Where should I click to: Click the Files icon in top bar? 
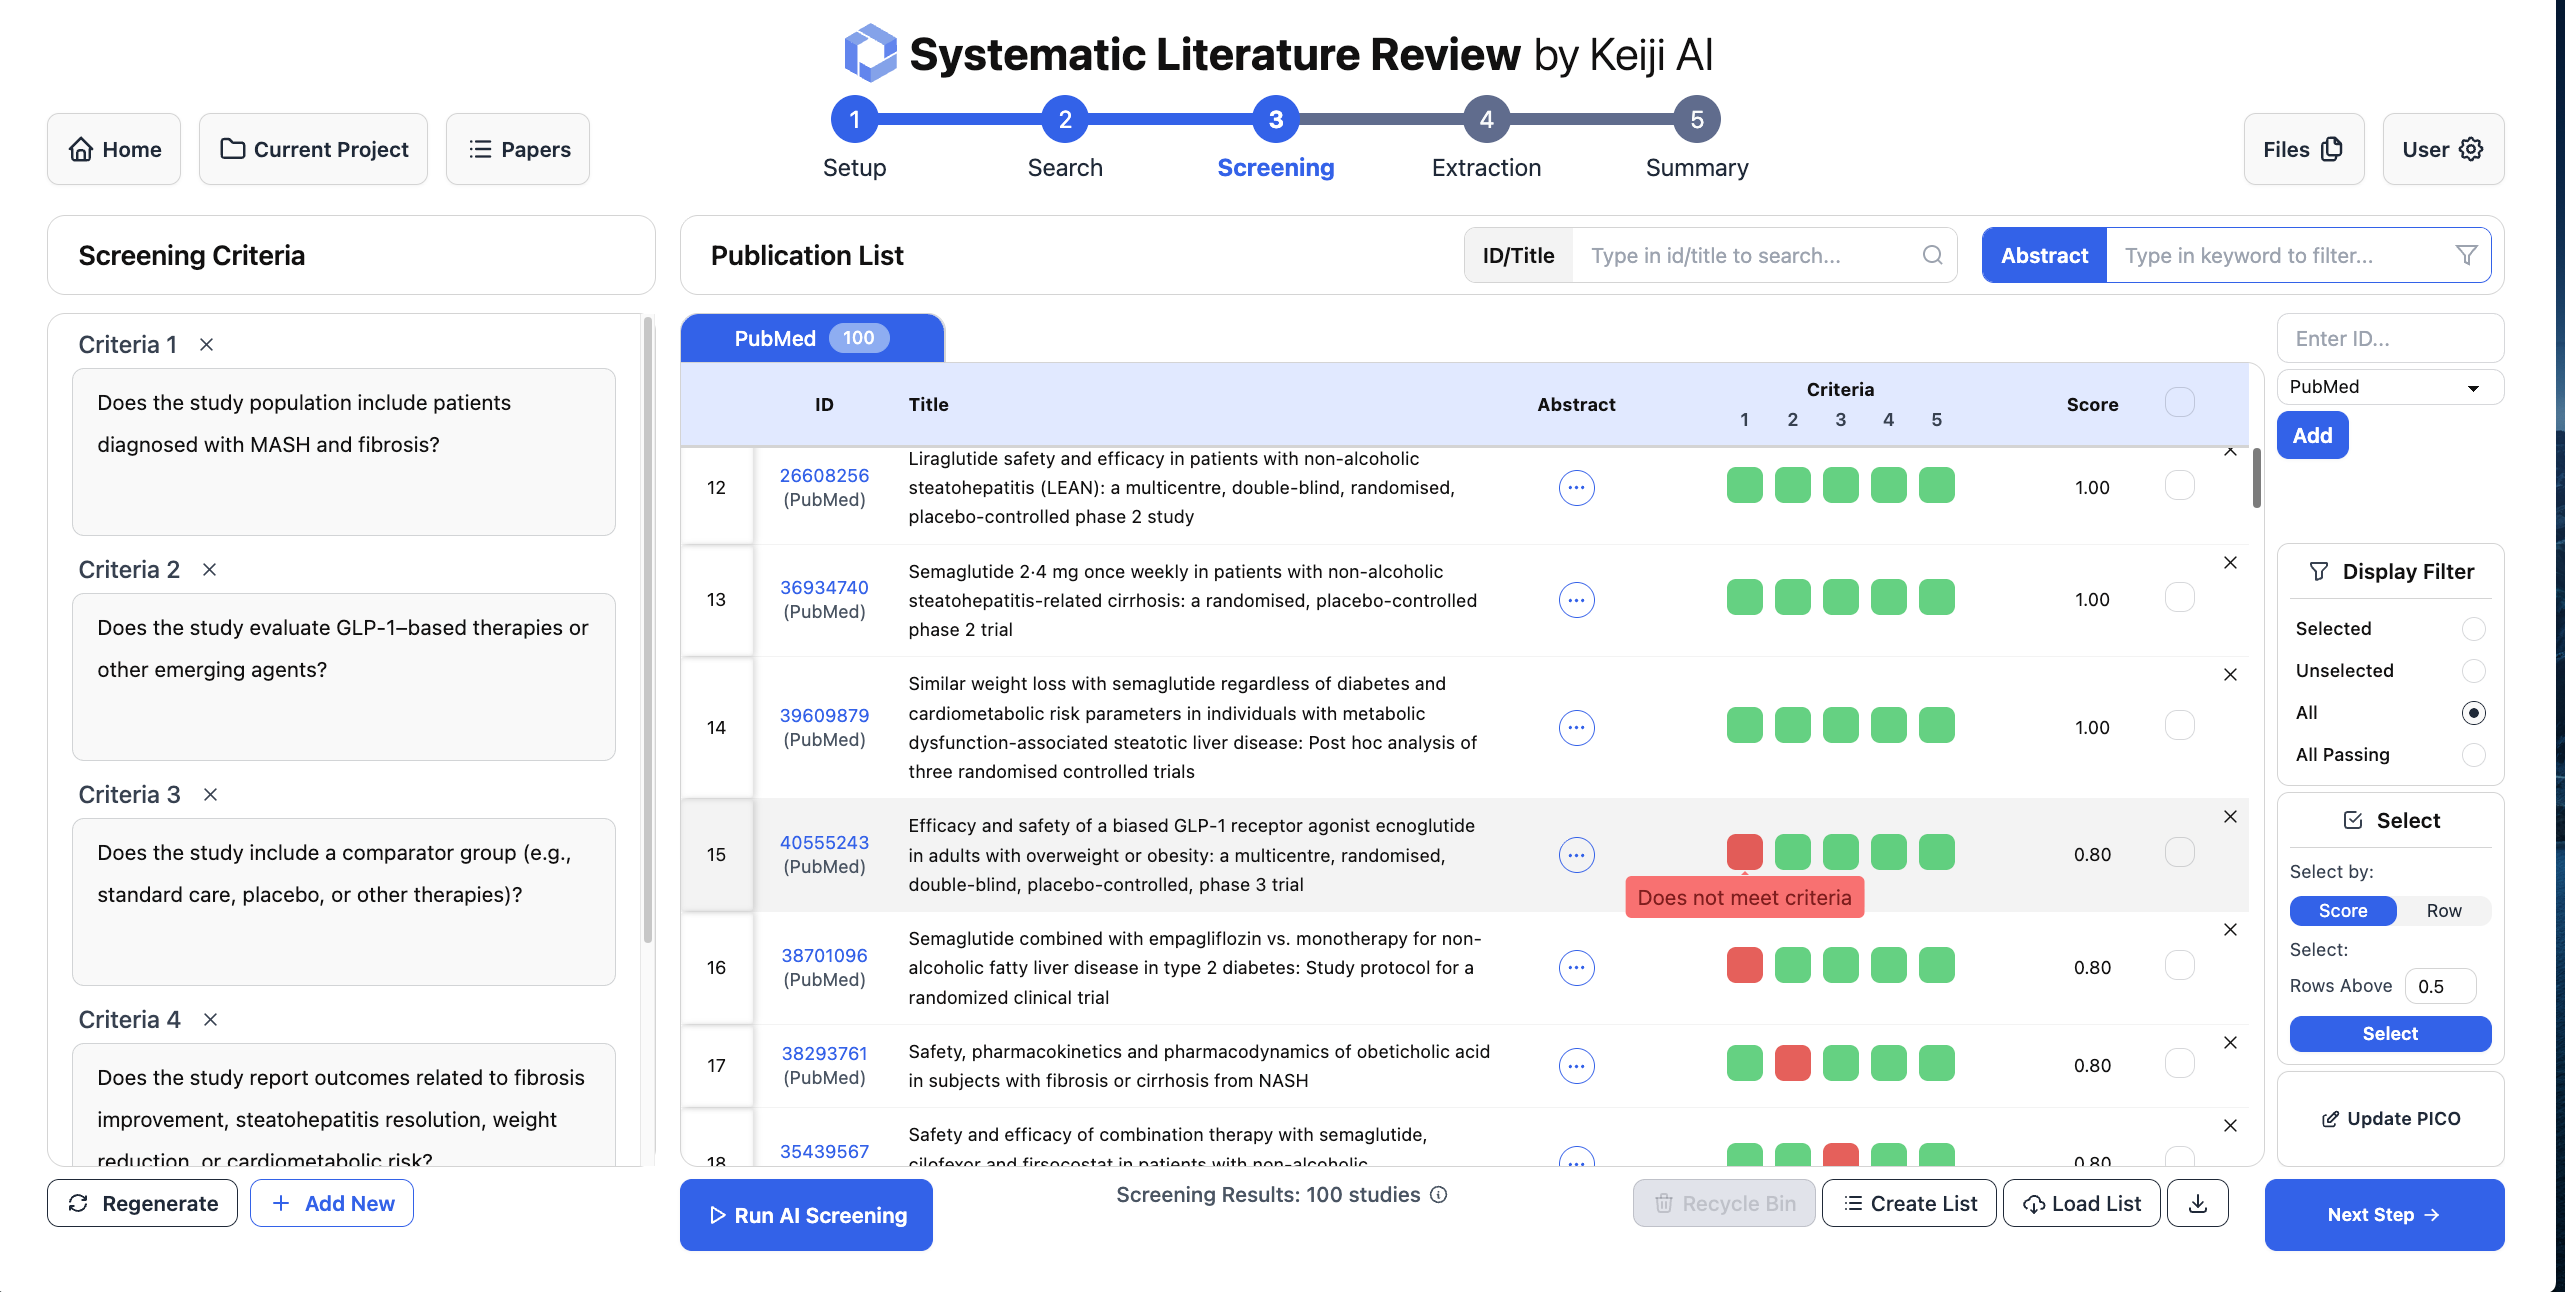[2331, 148]
